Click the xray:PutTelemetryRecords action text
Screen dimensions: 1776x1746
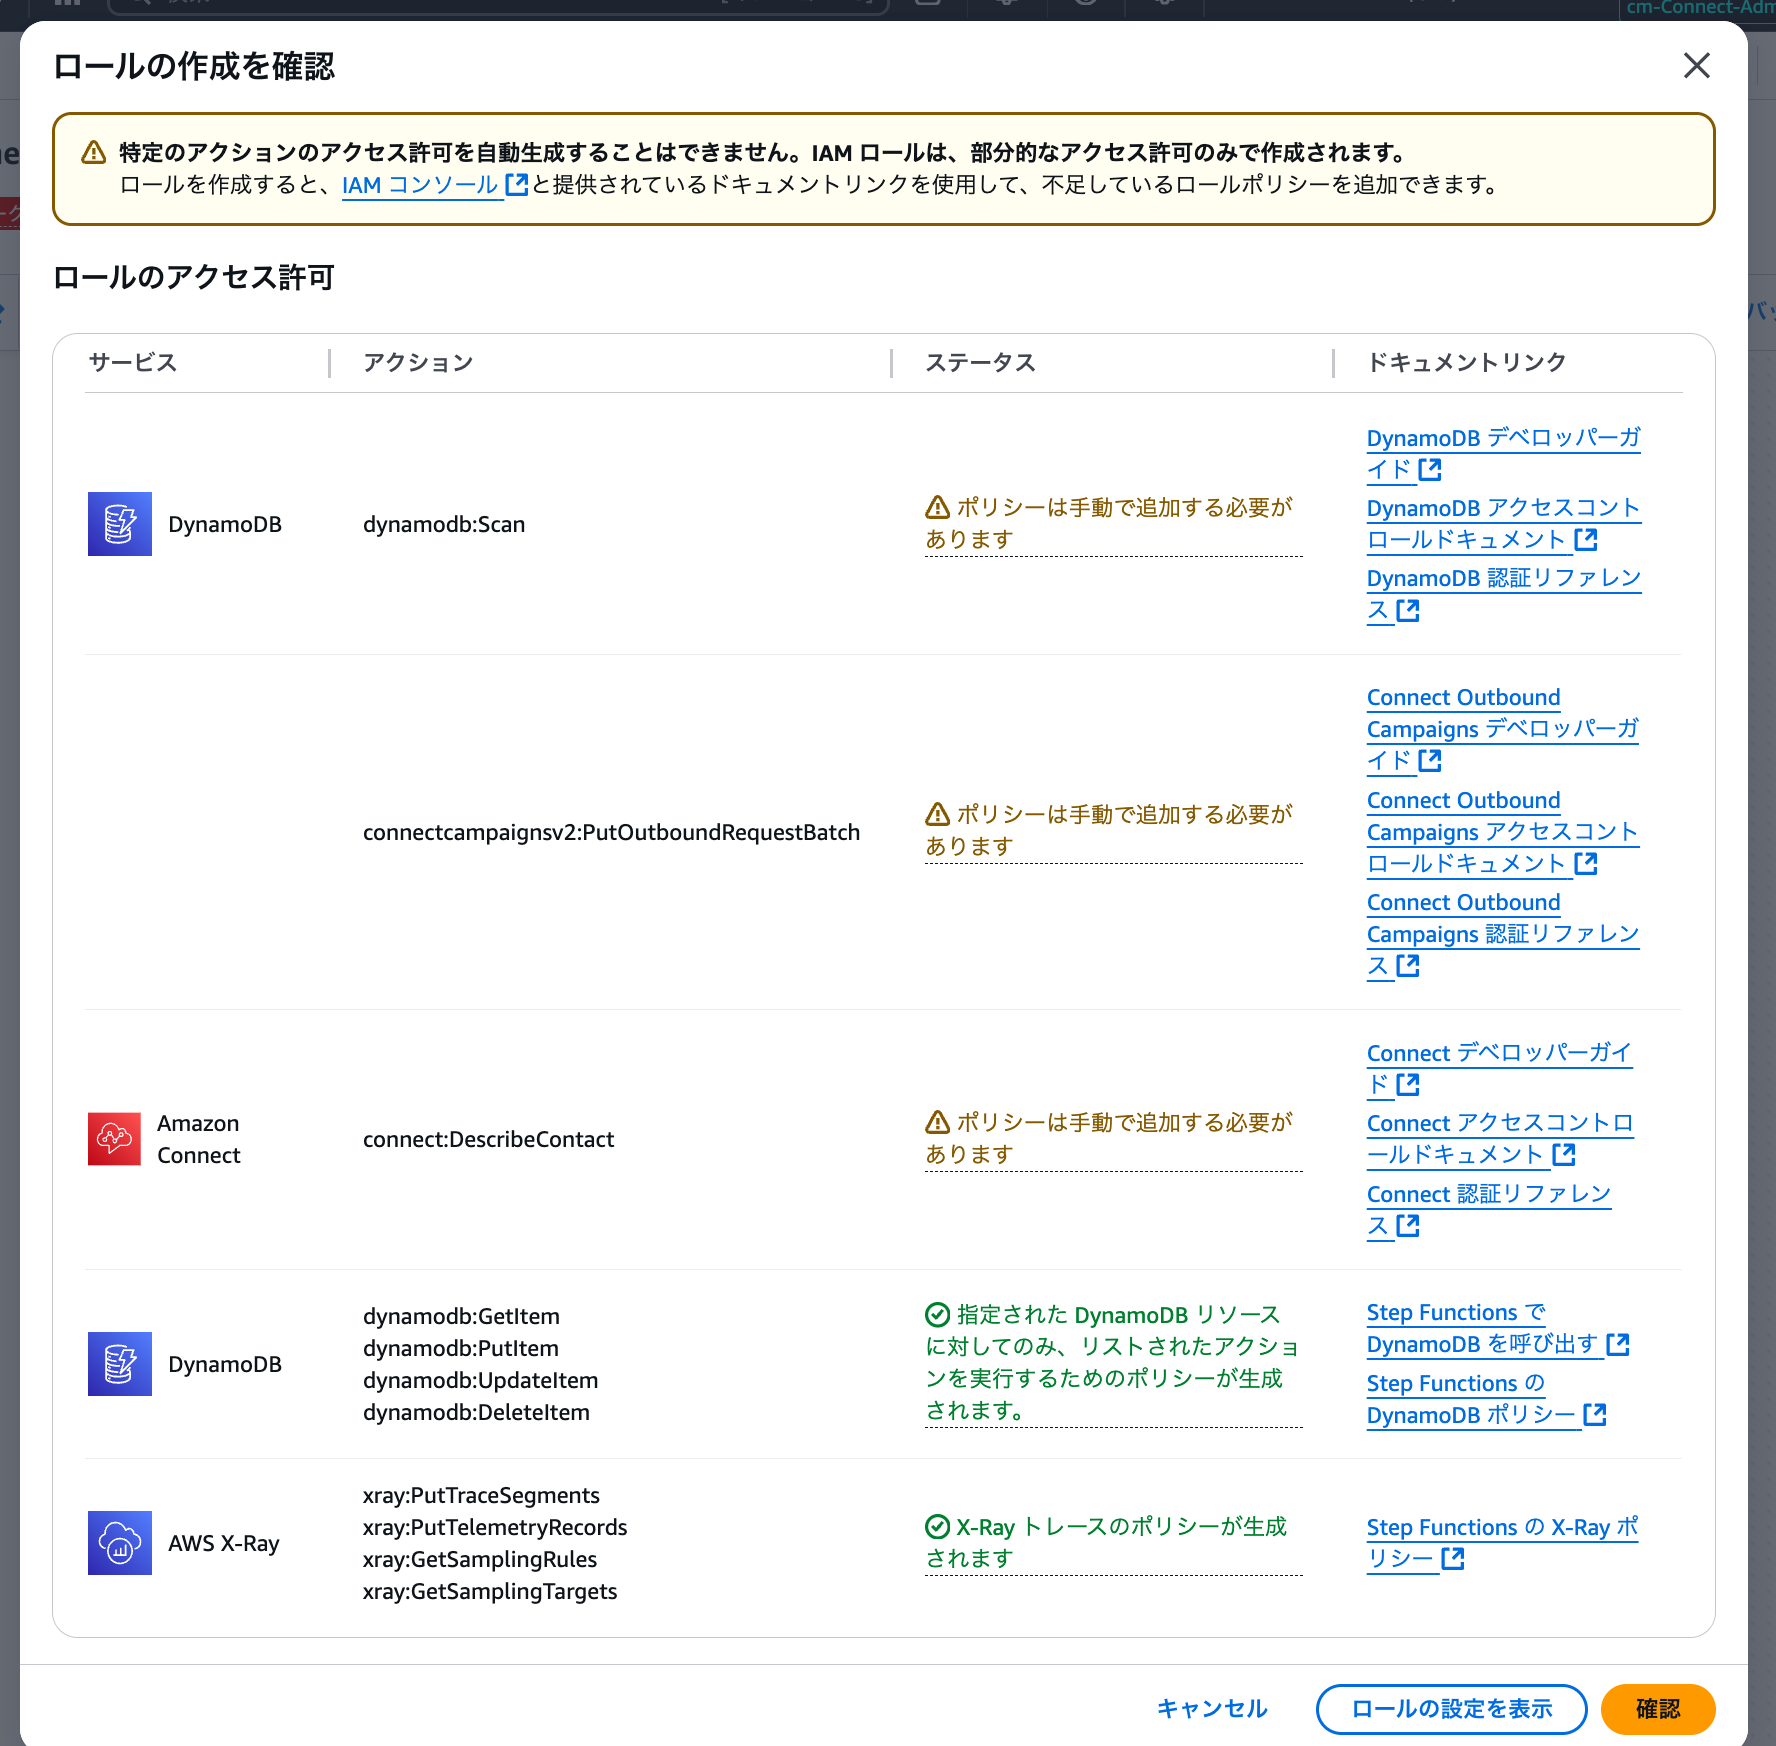point(495,1527)
